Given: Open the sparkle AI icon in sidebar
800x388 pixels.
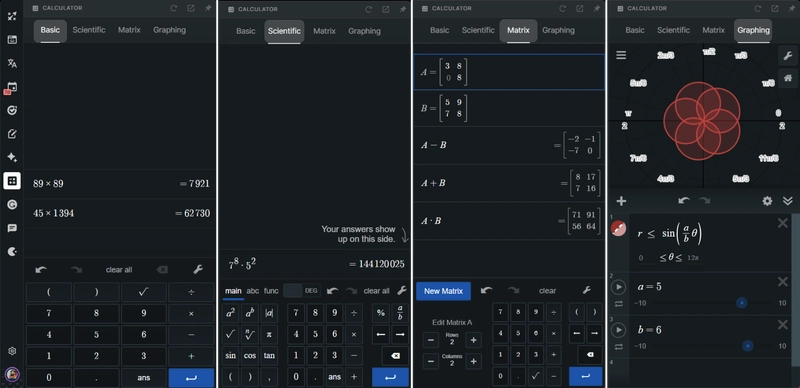Looking at the screenshot, I should 12,157.
